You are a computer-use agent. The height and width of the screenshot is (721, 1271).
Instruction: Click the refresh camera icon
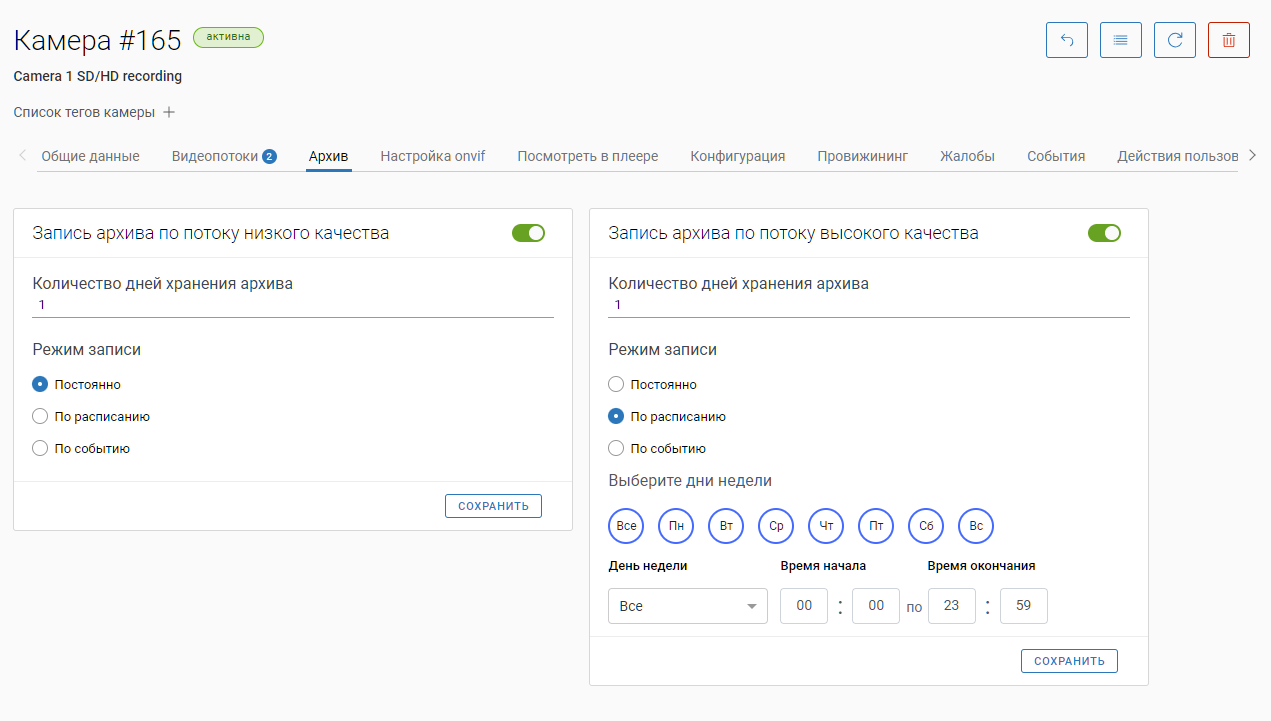coord(1174,40)
